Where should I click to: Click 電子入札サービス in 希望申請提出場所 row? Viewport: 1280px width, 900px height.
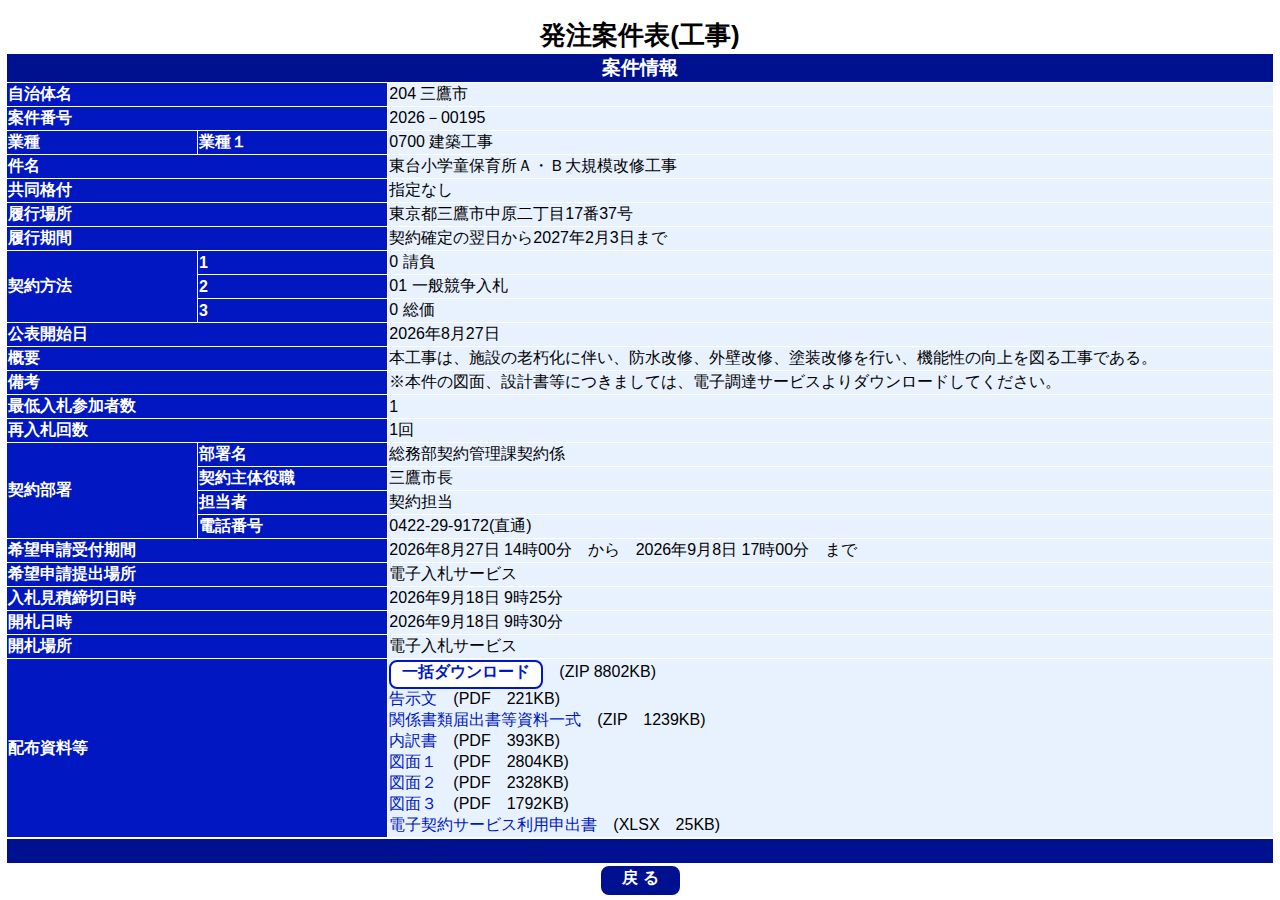pyautogui.click(x=453, y=574)
